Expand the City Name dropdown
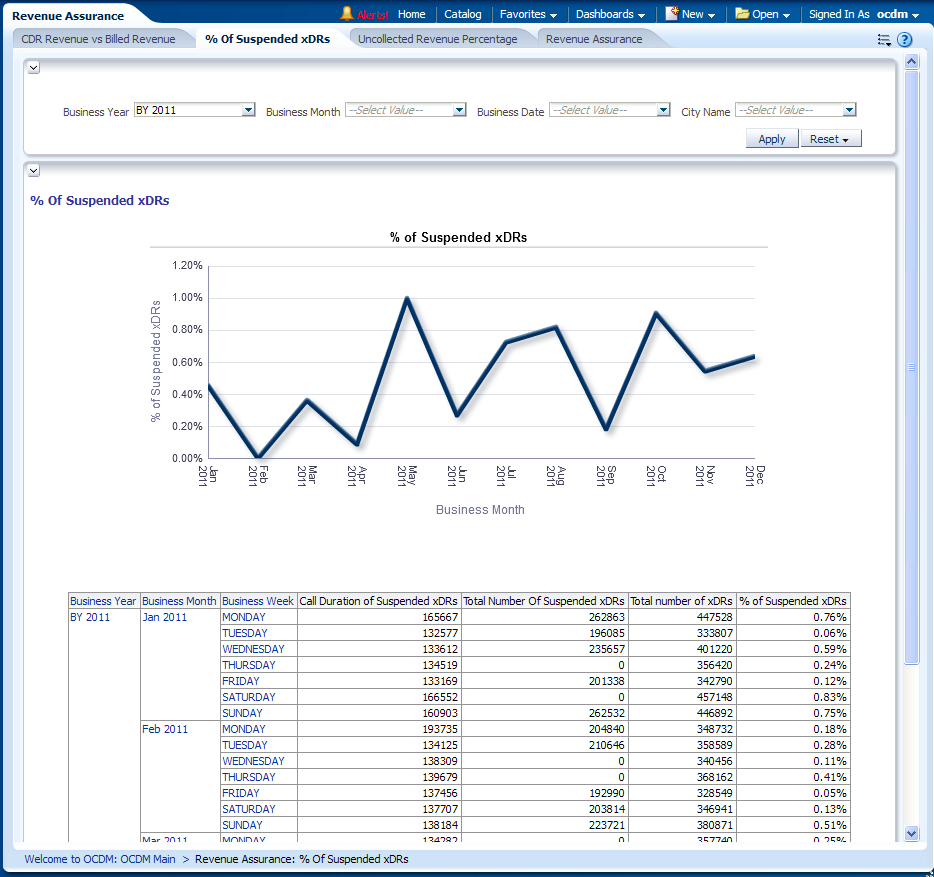Screen dimensions: 934x877 point(849,111)
